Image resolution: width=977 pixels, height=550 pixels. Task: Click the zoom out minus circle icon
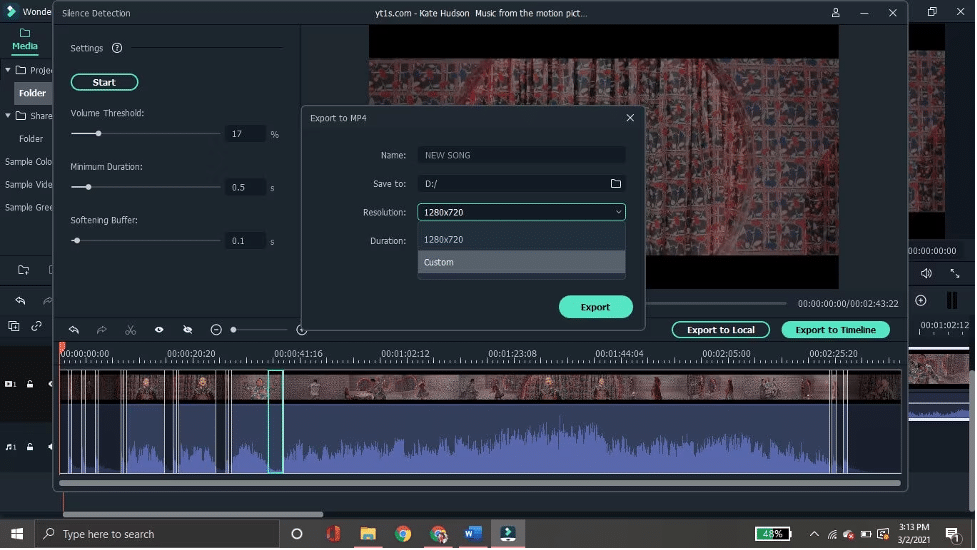click(x=216, y=330)
